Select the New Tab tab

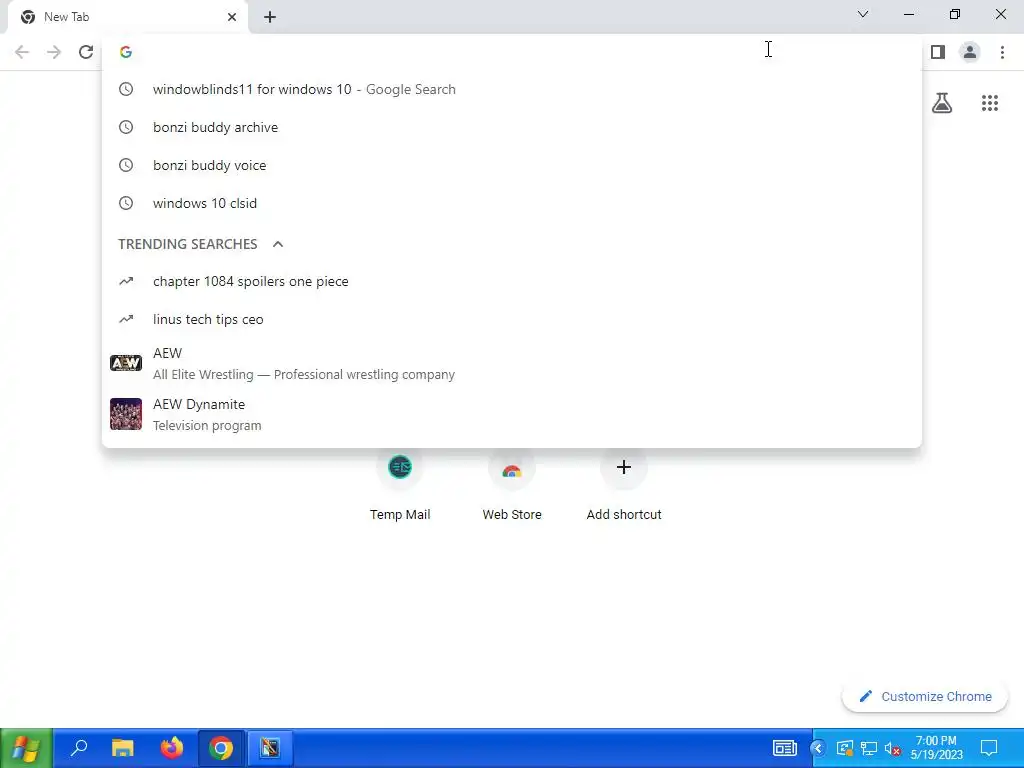click(x=127, y=17)
